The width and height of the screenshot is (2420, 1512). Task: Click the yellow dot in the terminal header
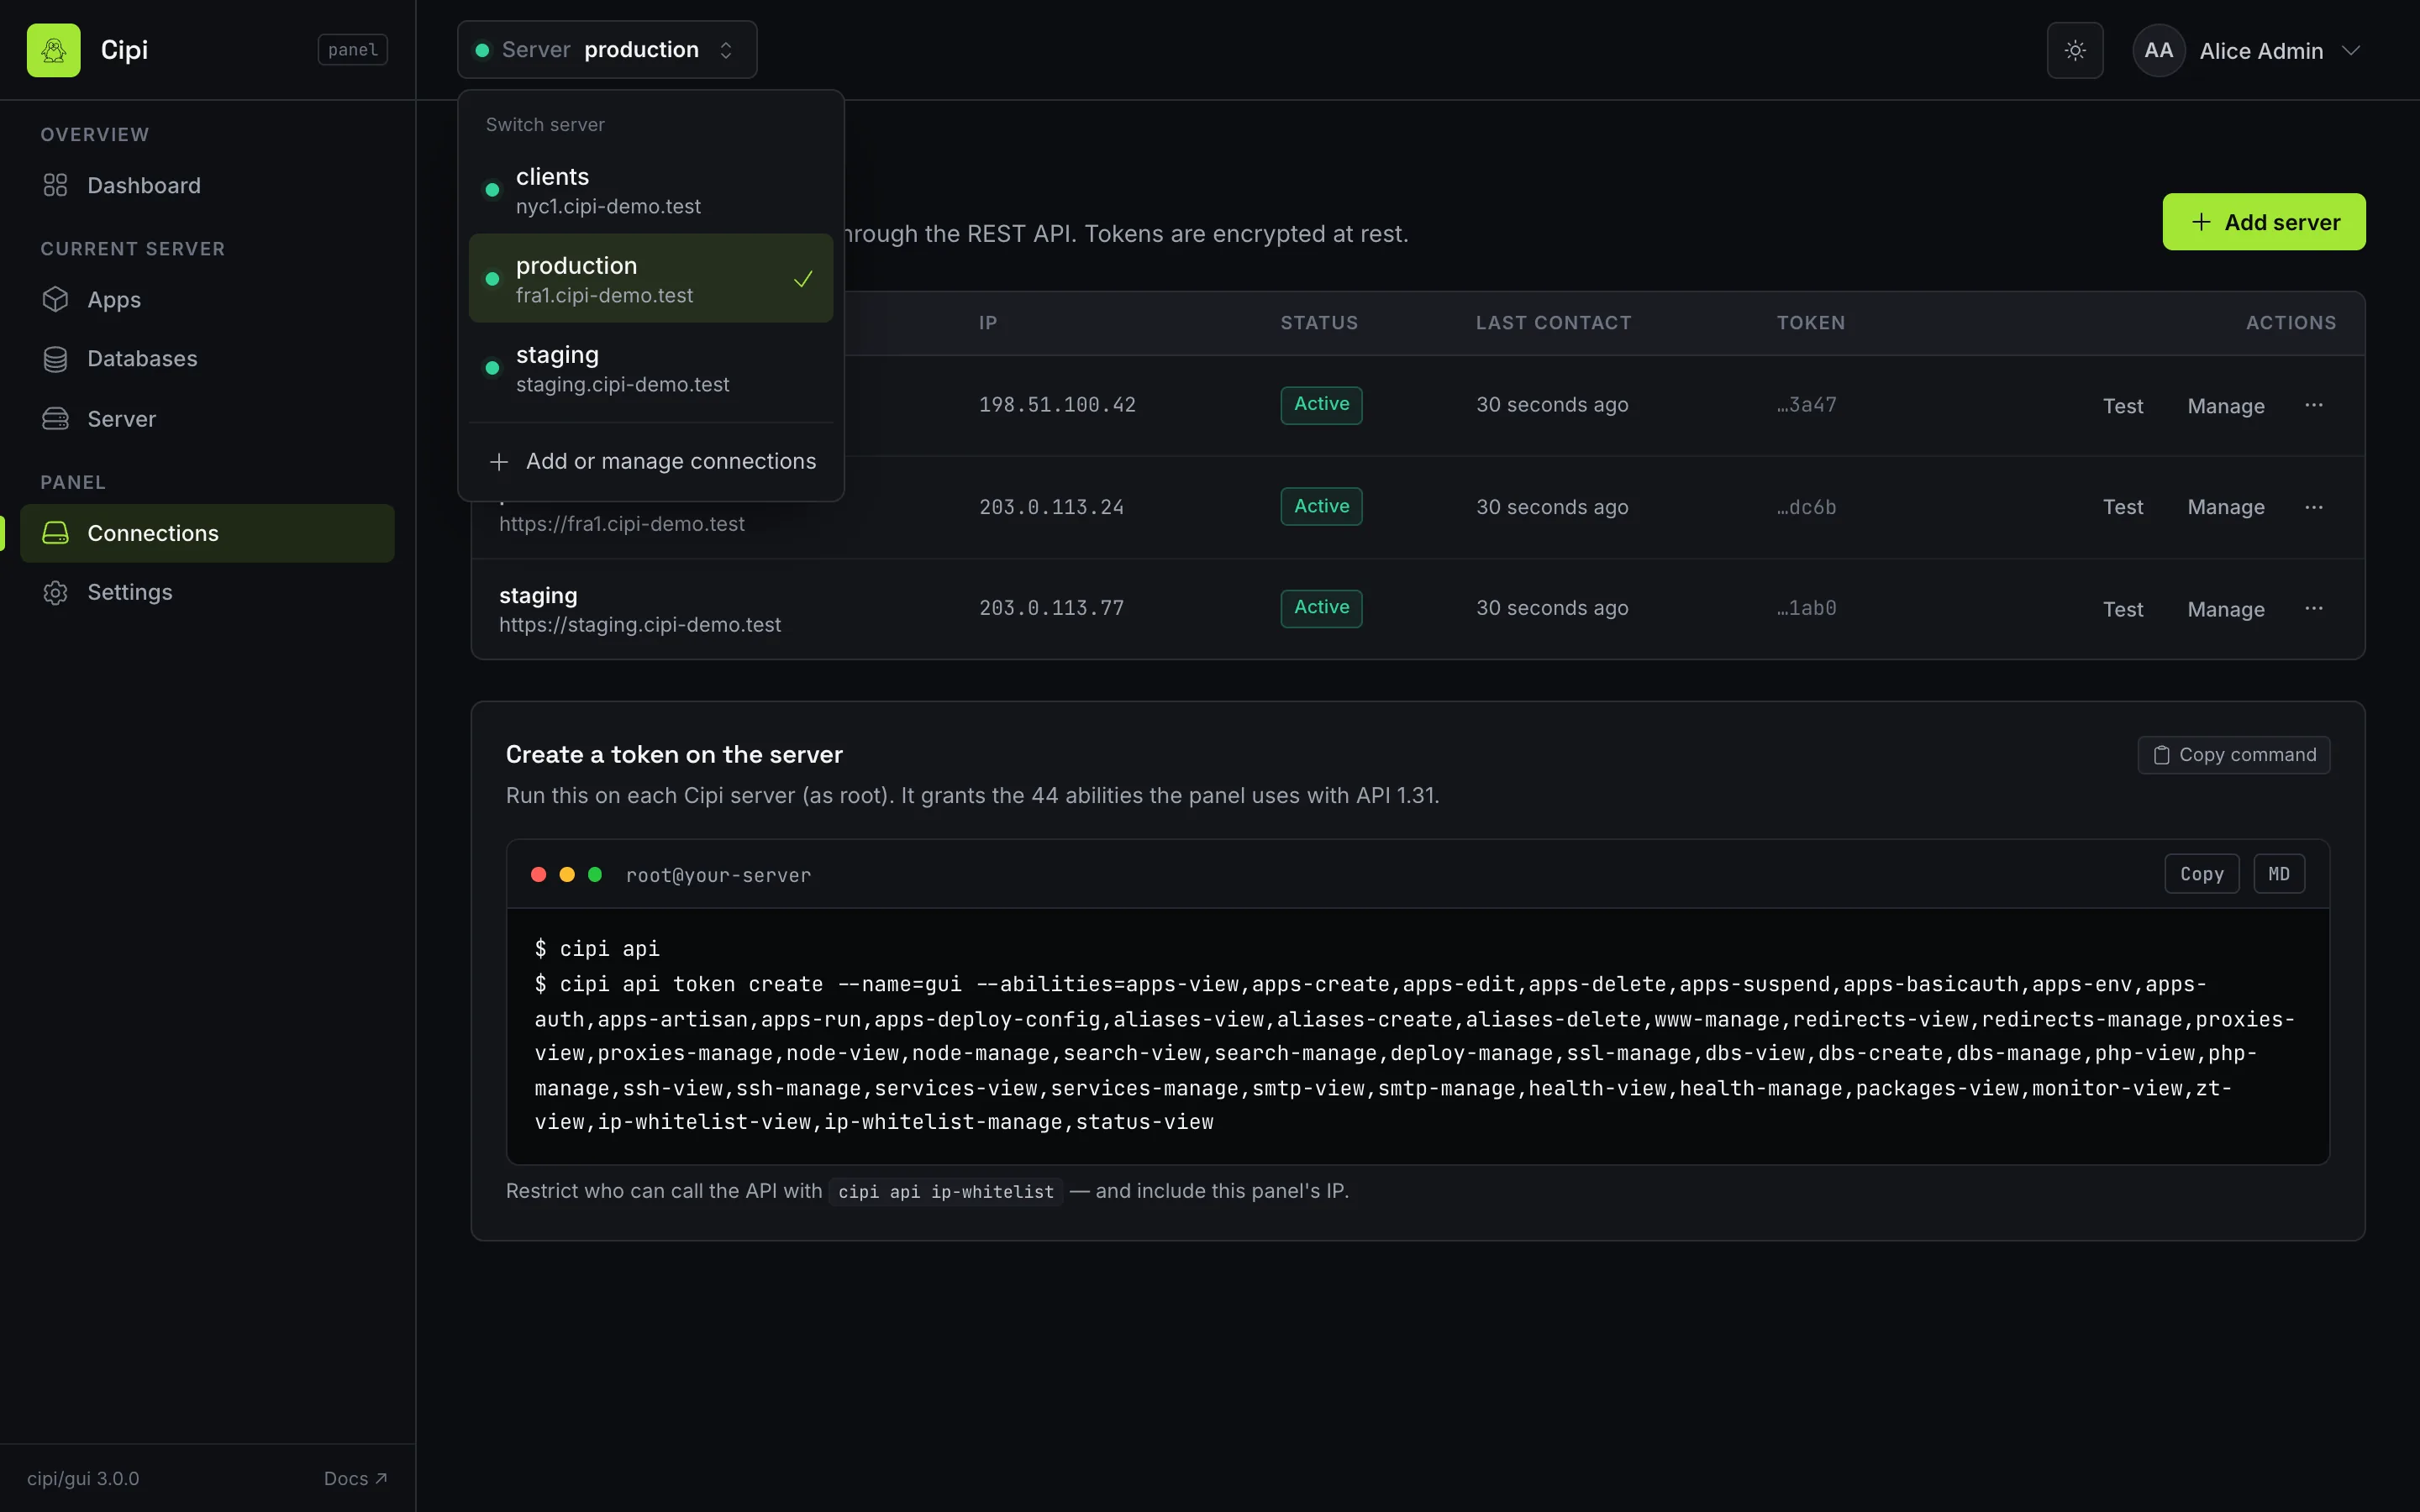click(567, 875)
